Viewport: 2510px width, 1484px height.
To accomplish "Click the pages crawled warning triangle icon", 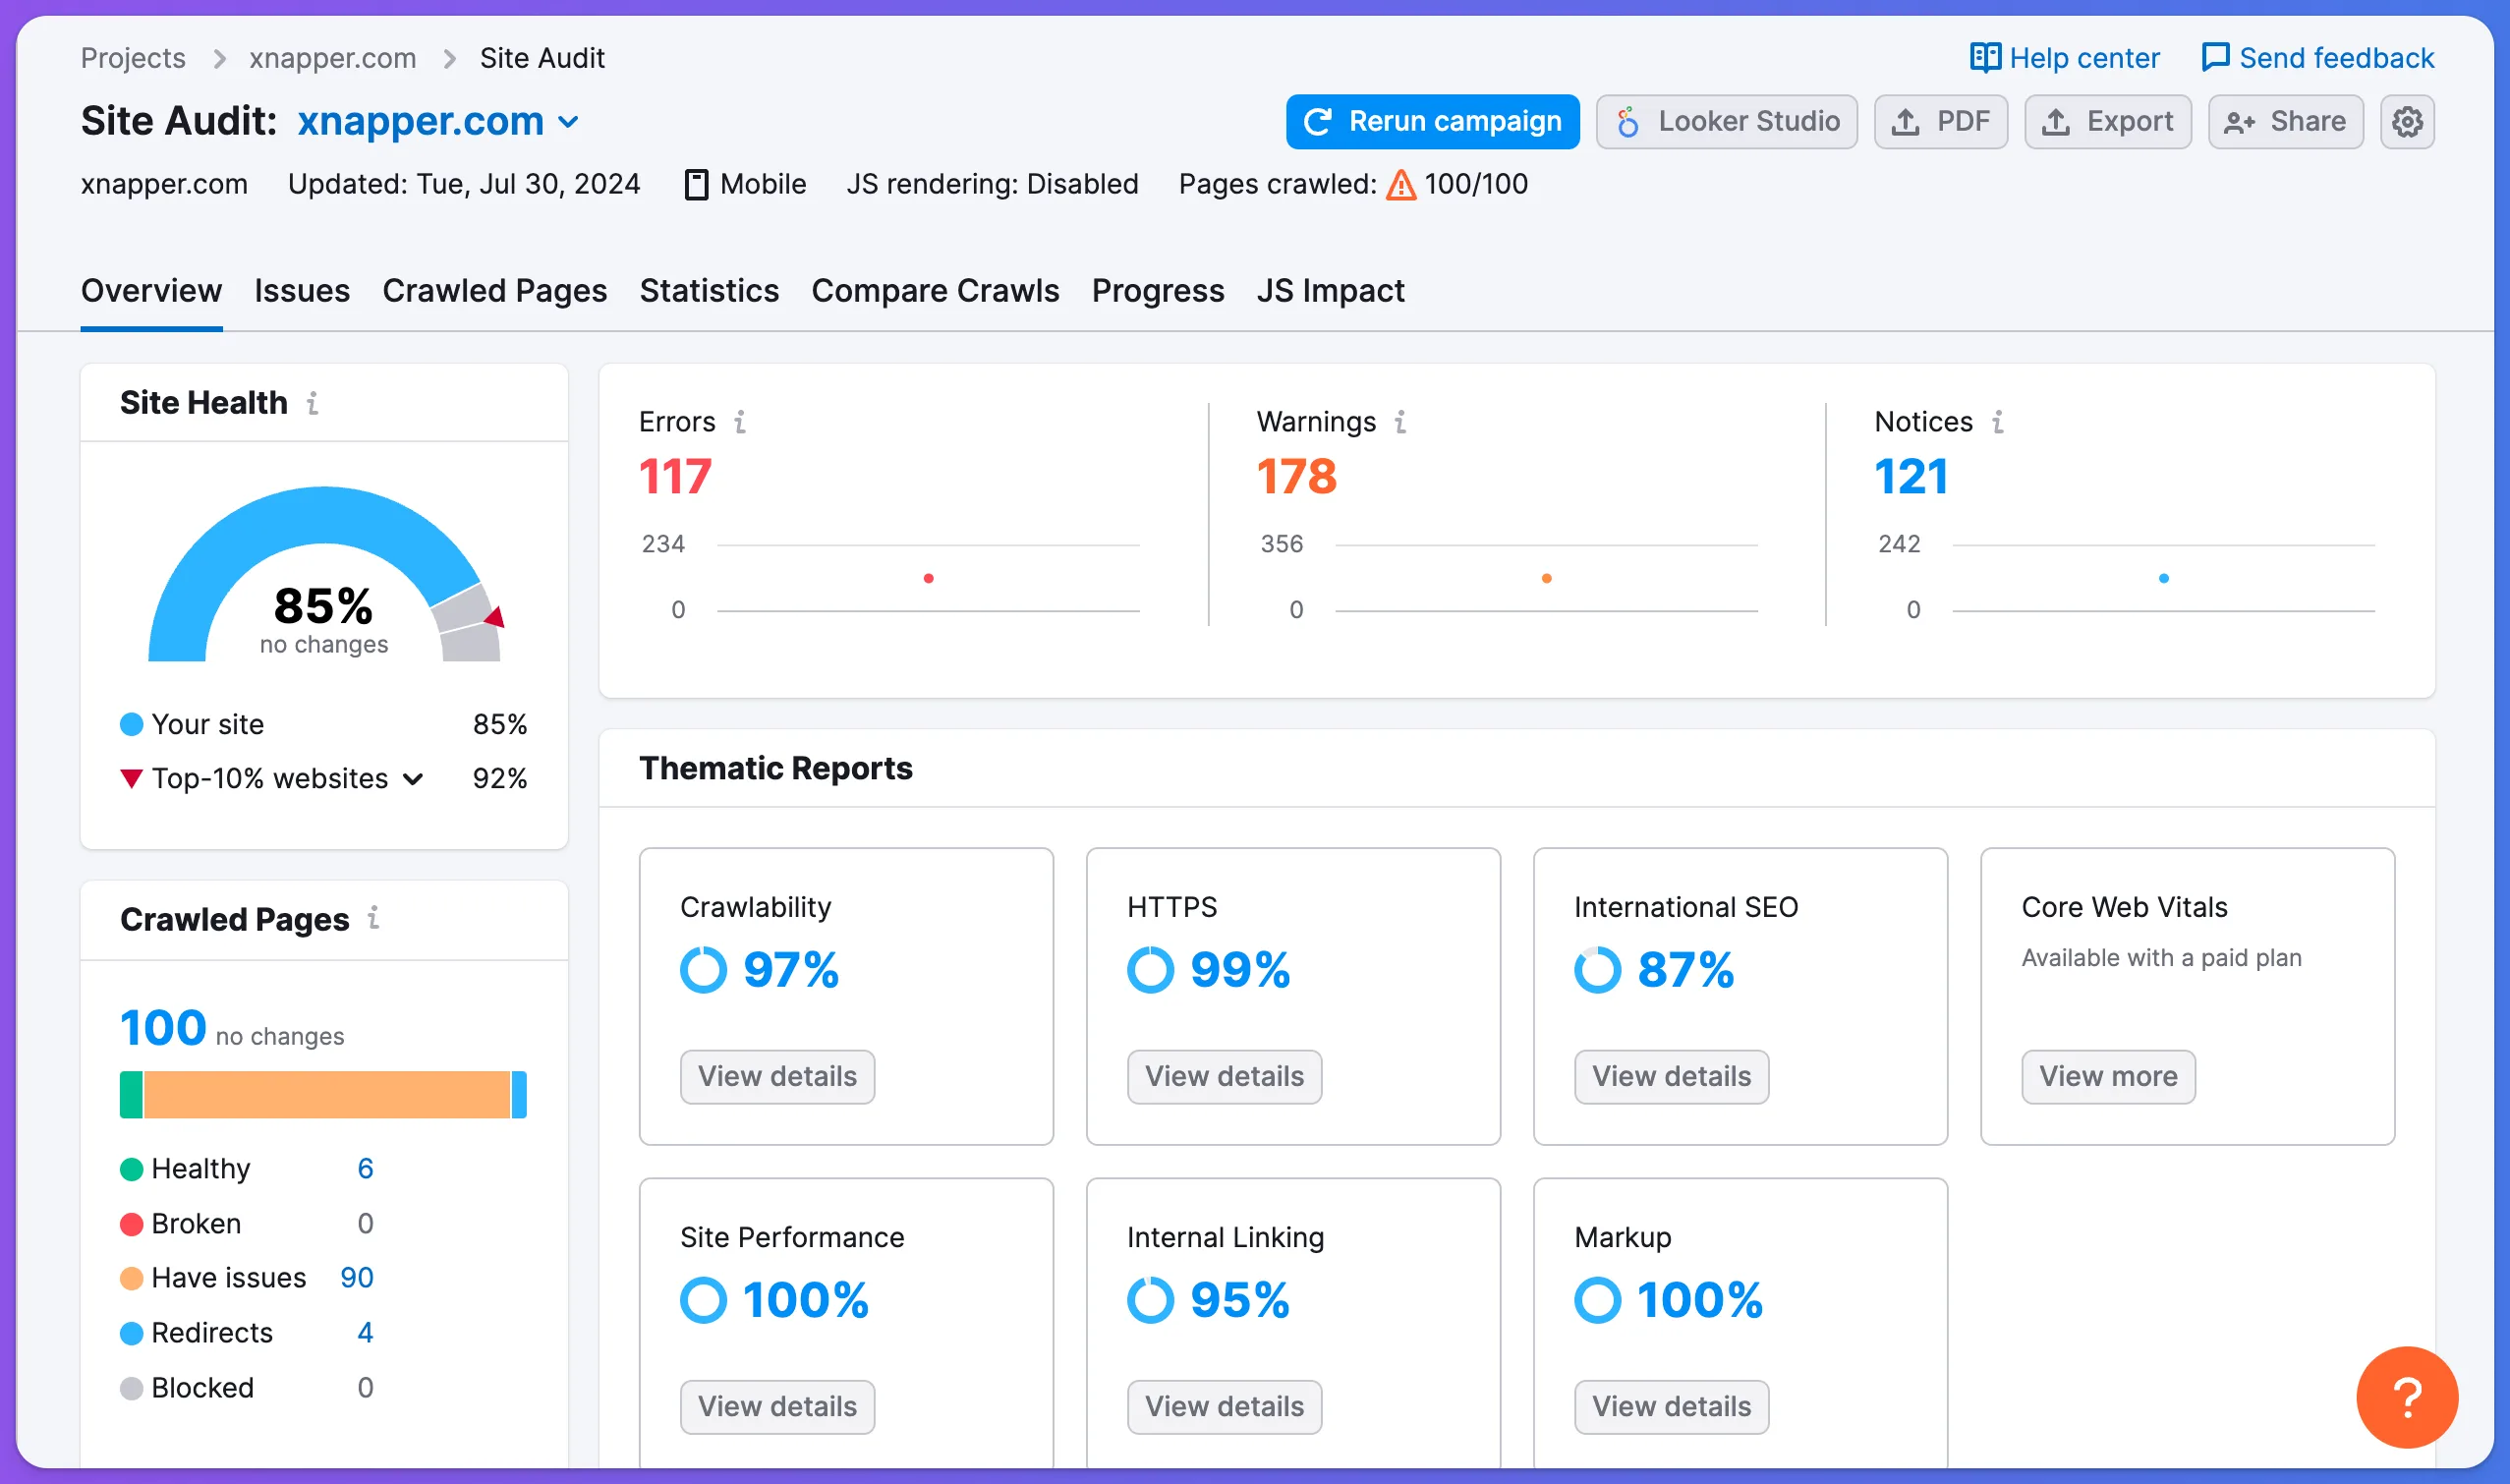I will coord(1401,185).
